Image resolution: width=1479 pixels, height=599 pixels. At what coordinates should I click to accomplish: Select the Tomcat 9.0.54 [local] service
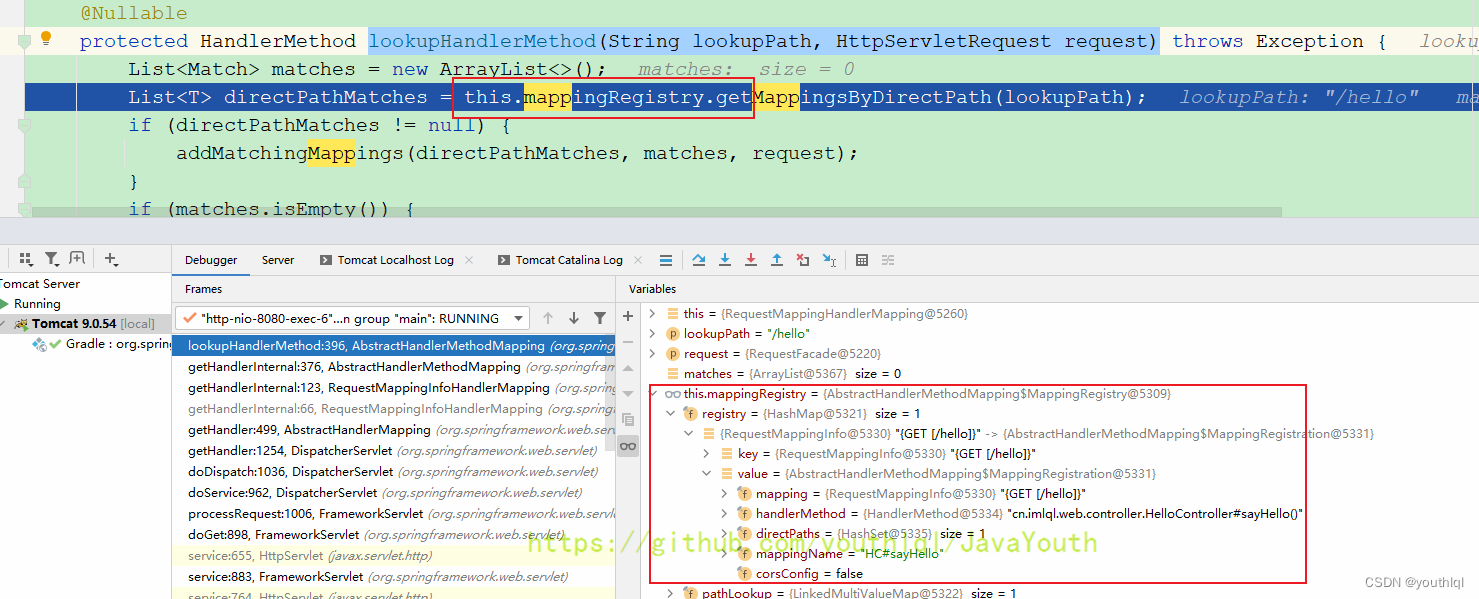[85, 324]
